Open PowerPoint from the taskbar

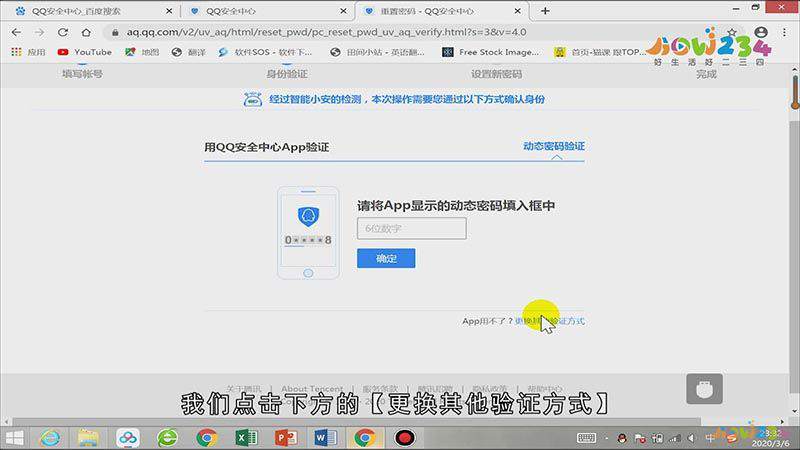click(x=286, y=438)
